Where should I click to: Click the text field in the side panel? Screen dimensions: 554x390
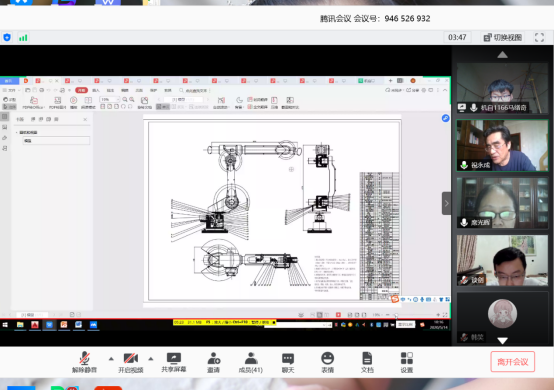[56, 141]
